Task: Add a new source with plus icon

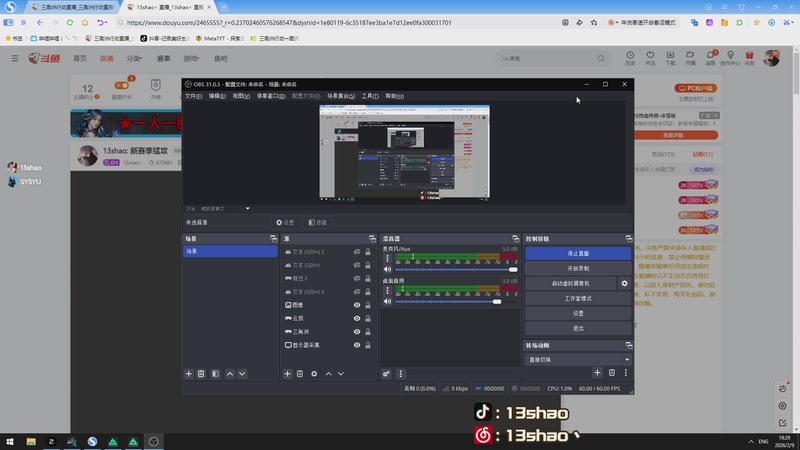Action: coord(287,374)
